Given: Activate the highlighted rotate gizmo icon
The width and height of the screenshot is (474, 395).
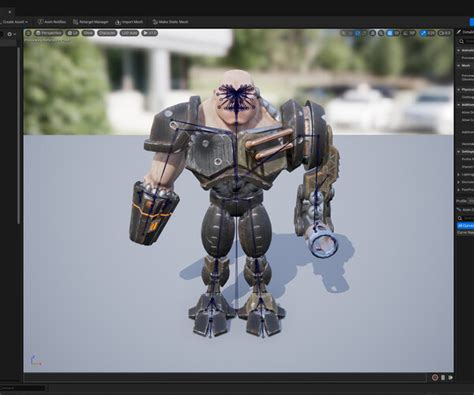Looking at the screenshot, I should [x=358, y=33].
